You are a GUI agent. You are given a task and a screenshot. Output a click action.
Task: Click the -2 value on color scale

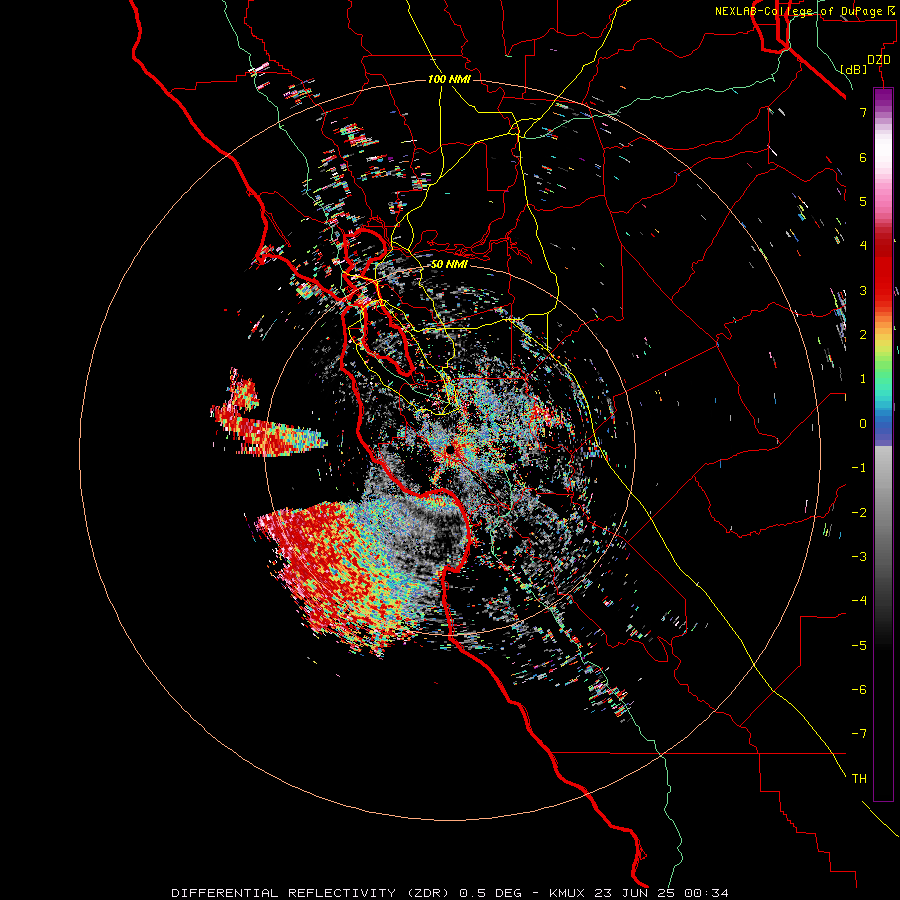click(x=859, y=513)
